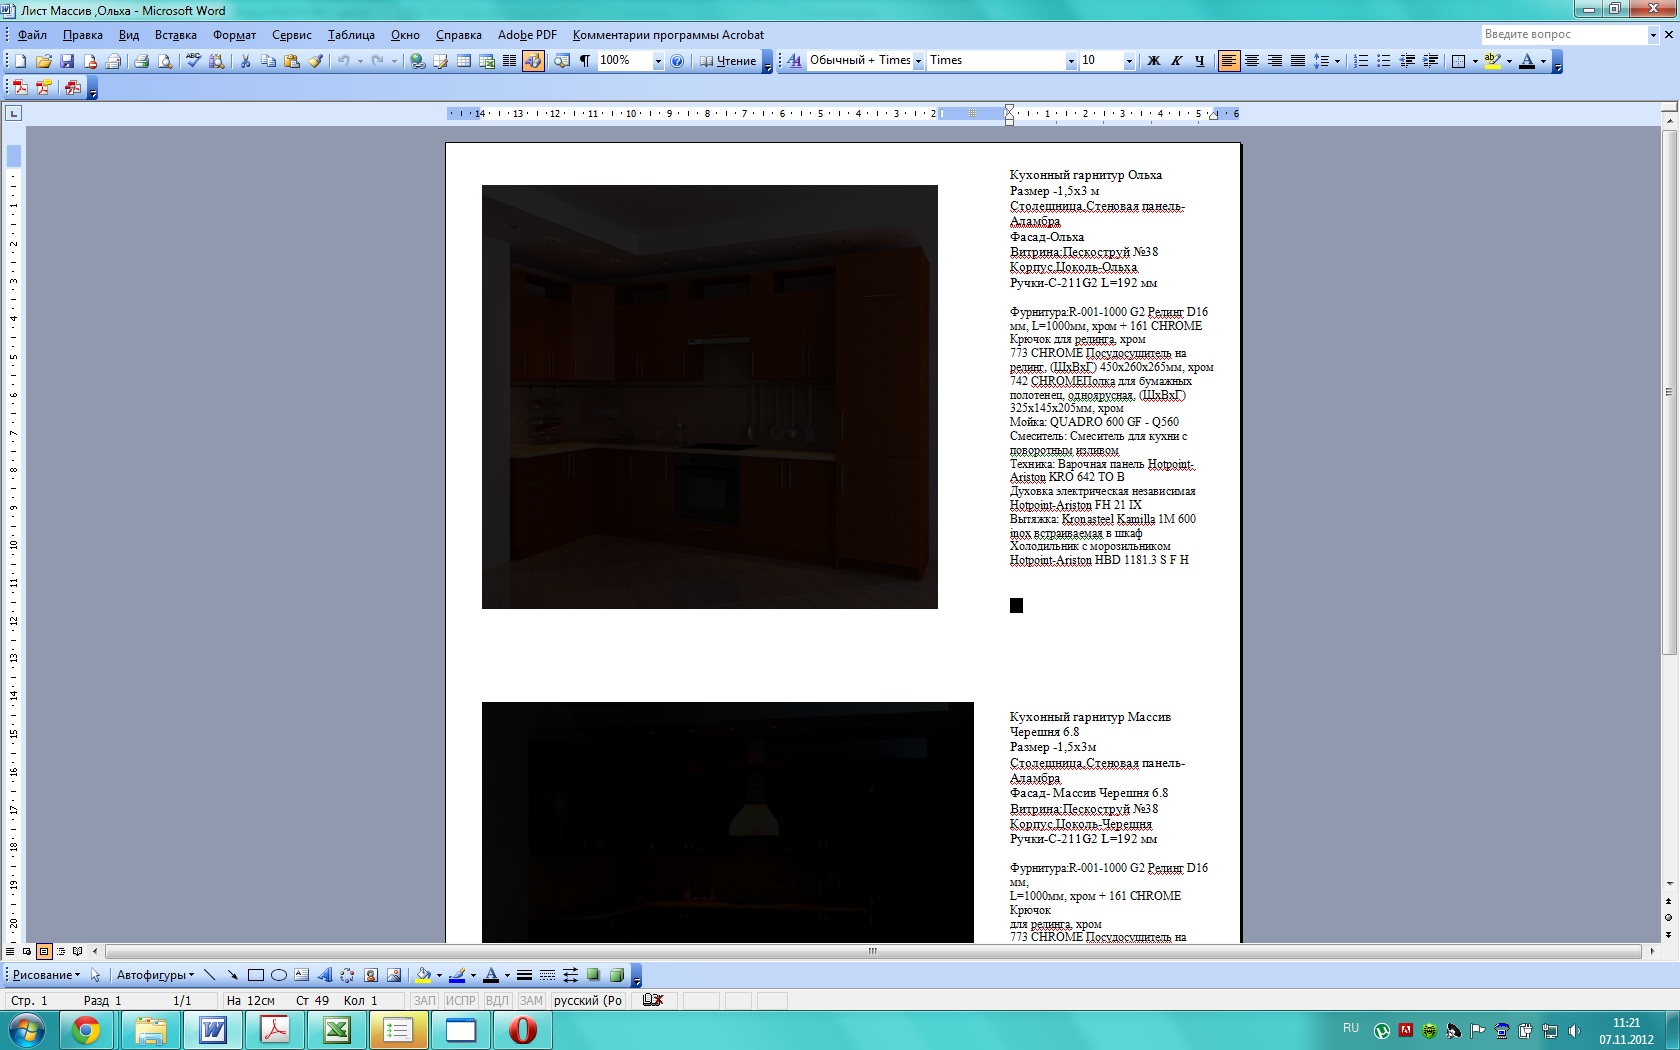Open the Формат menu

234,35
